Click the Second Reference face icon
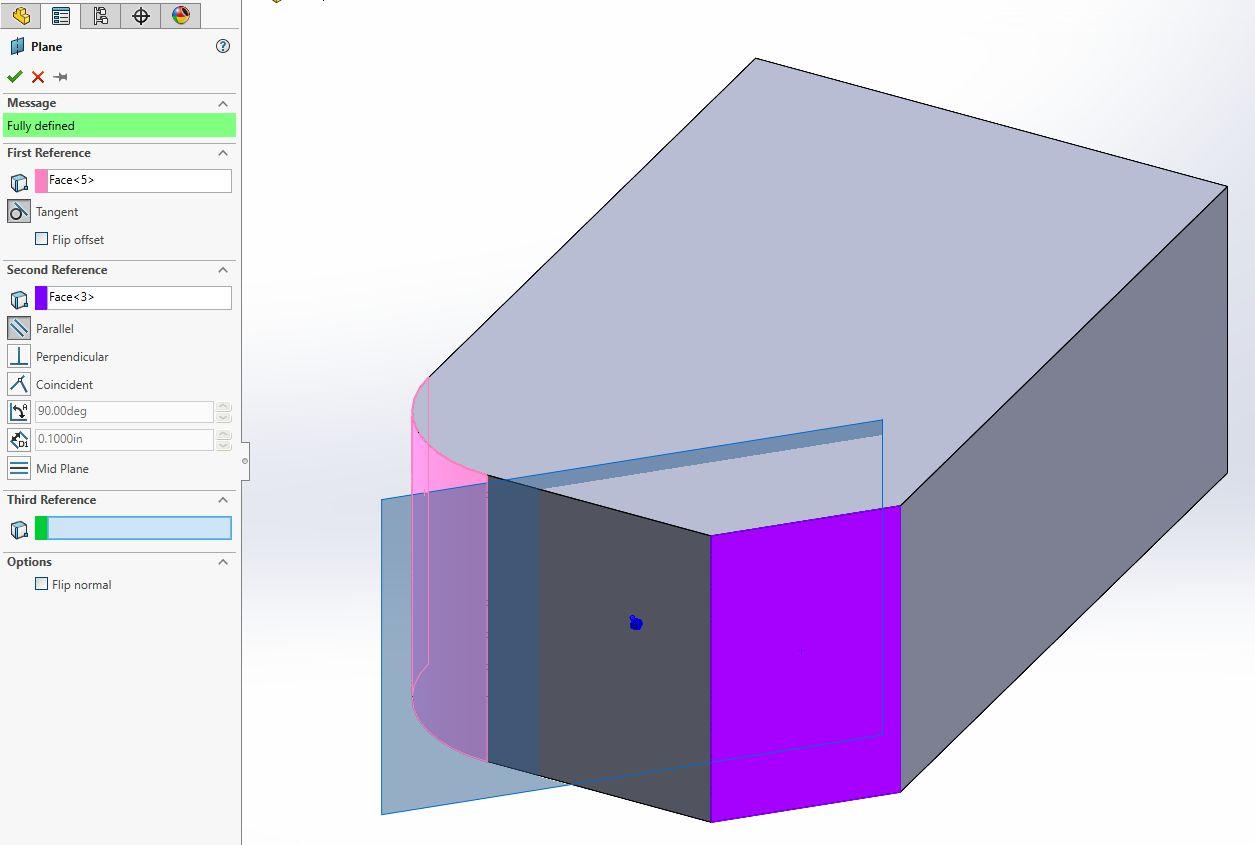This screenshot has height=845, width=1255. pyautogui.click(x=19, y=298)
